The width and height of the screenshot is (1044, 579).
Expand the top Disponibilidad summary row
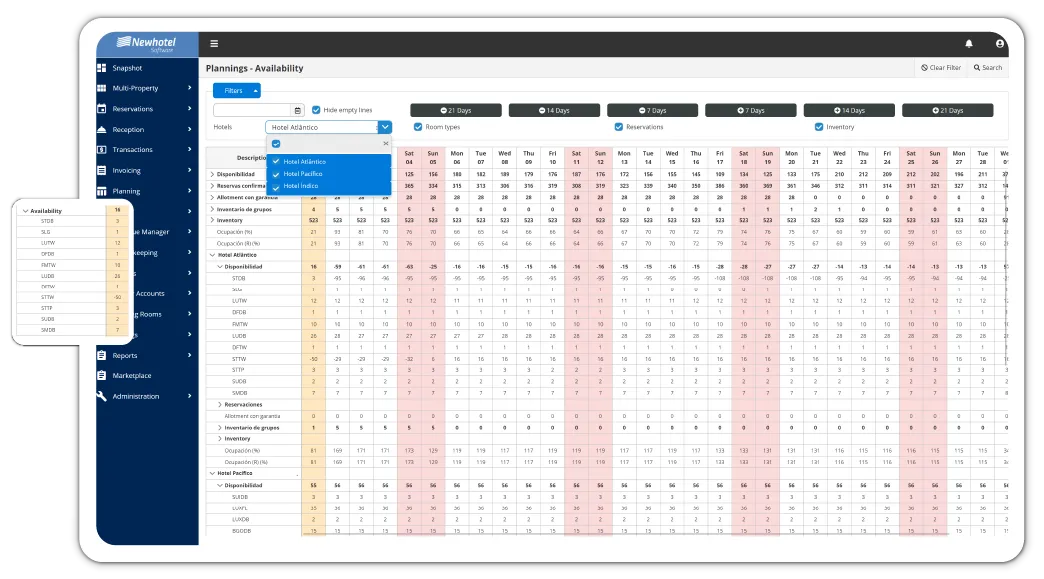(212, 174)
